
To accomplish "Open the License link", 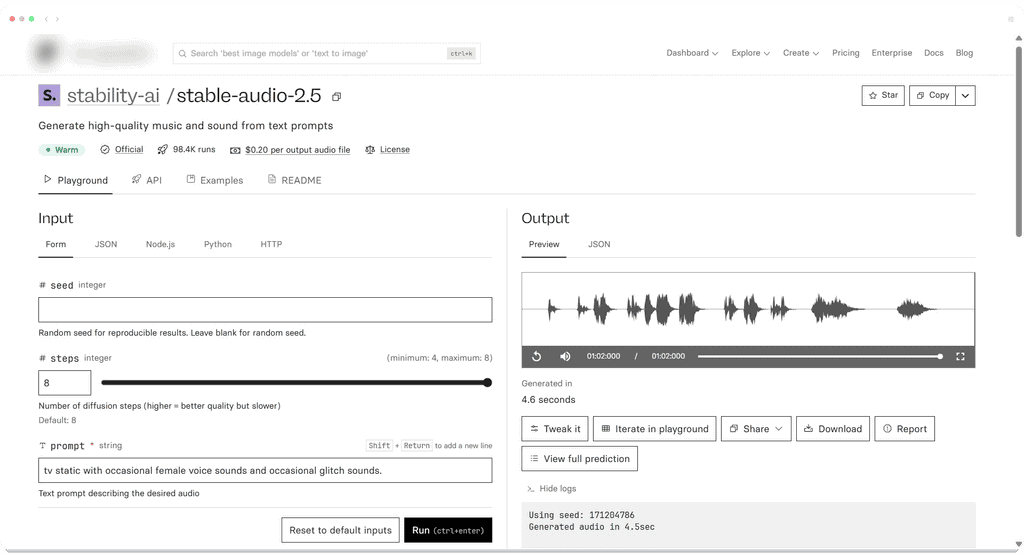I will point(395,150).
